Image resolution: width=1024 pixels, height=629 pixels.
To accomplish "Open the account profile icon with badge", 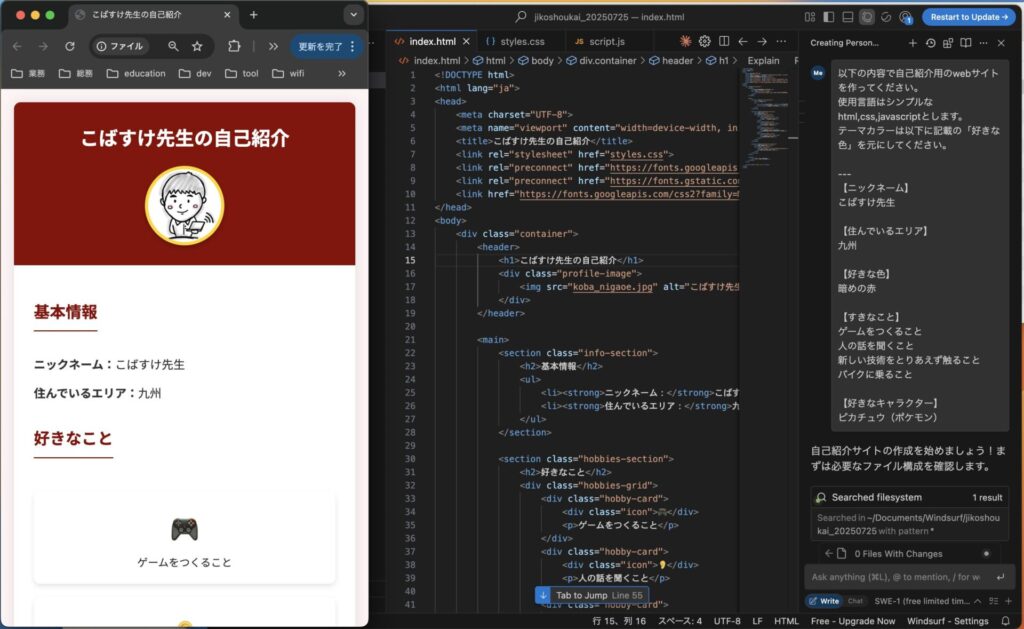I will coord(905,17).
